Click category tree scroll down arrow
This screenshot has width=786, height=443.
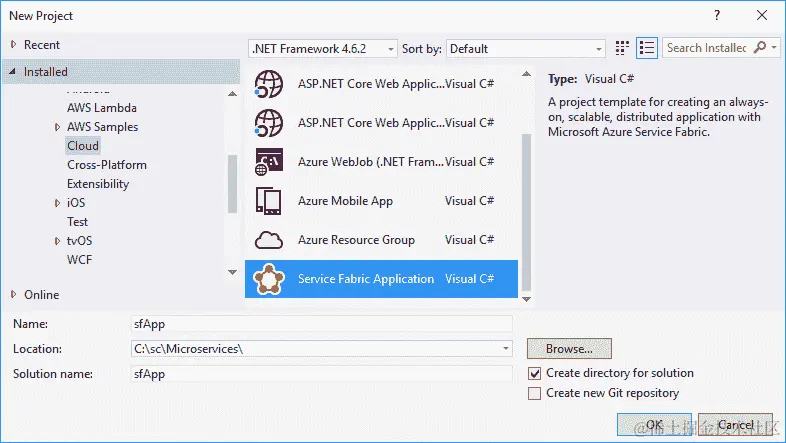pyautogui.click(x=232, y=272)
